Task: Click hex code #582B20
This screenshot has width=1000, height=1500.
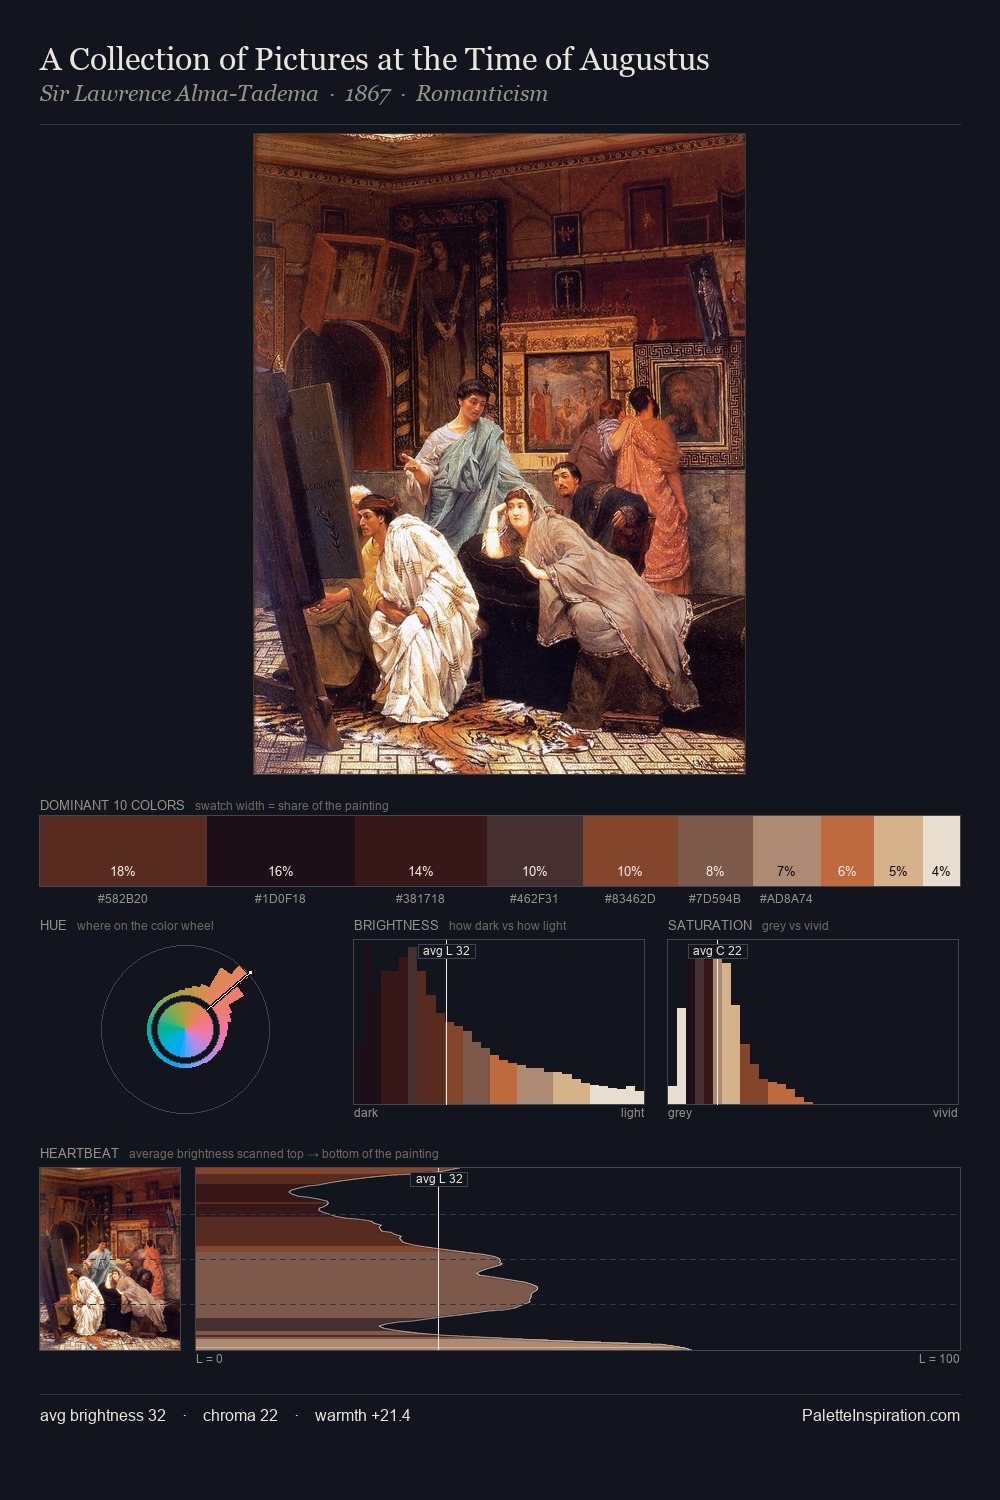Action: [123, 899]
